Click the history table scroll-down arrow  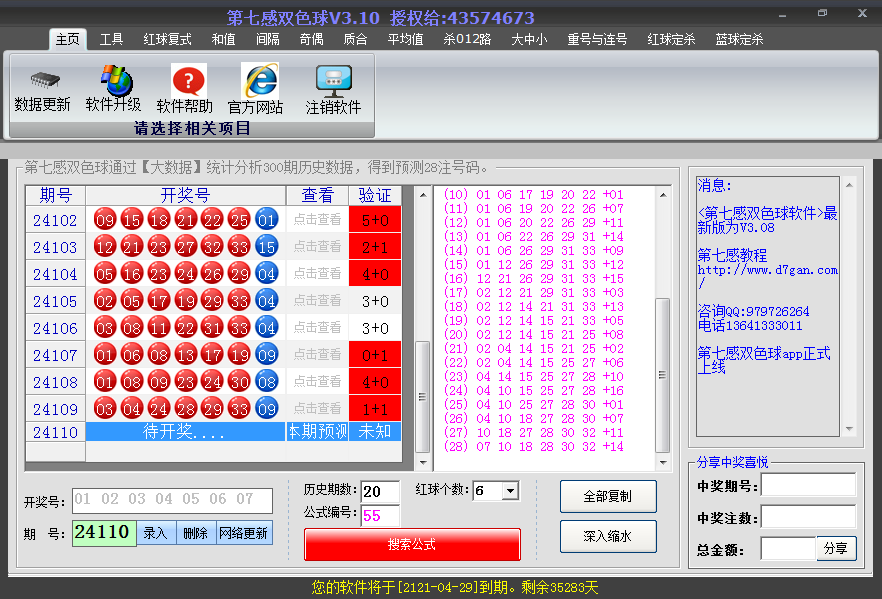coord(422,463)
